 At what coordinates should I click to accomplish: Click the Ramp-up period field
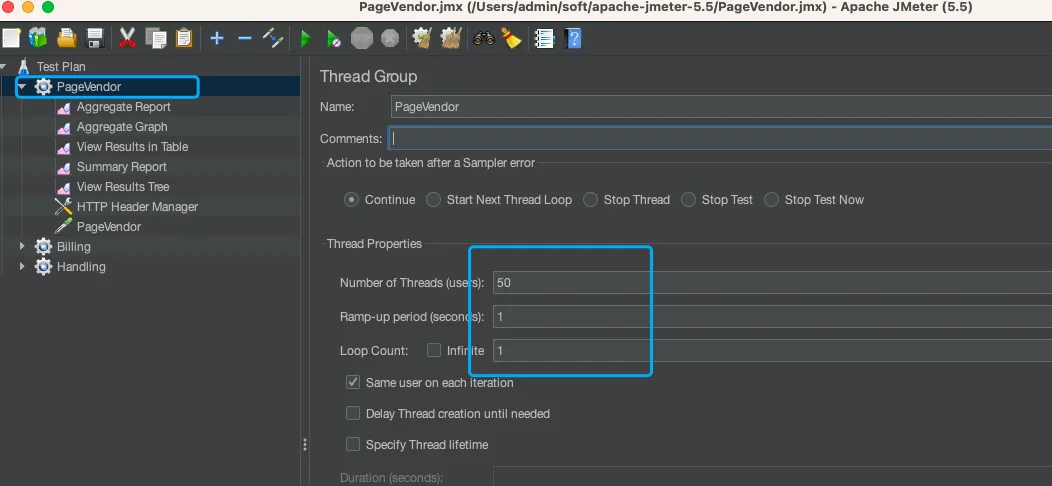(x=772, y=316)
